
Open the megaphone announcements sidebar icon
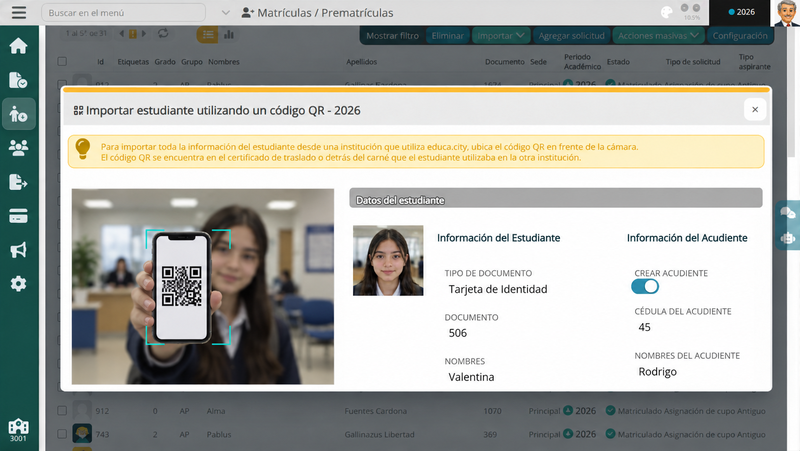18,250
